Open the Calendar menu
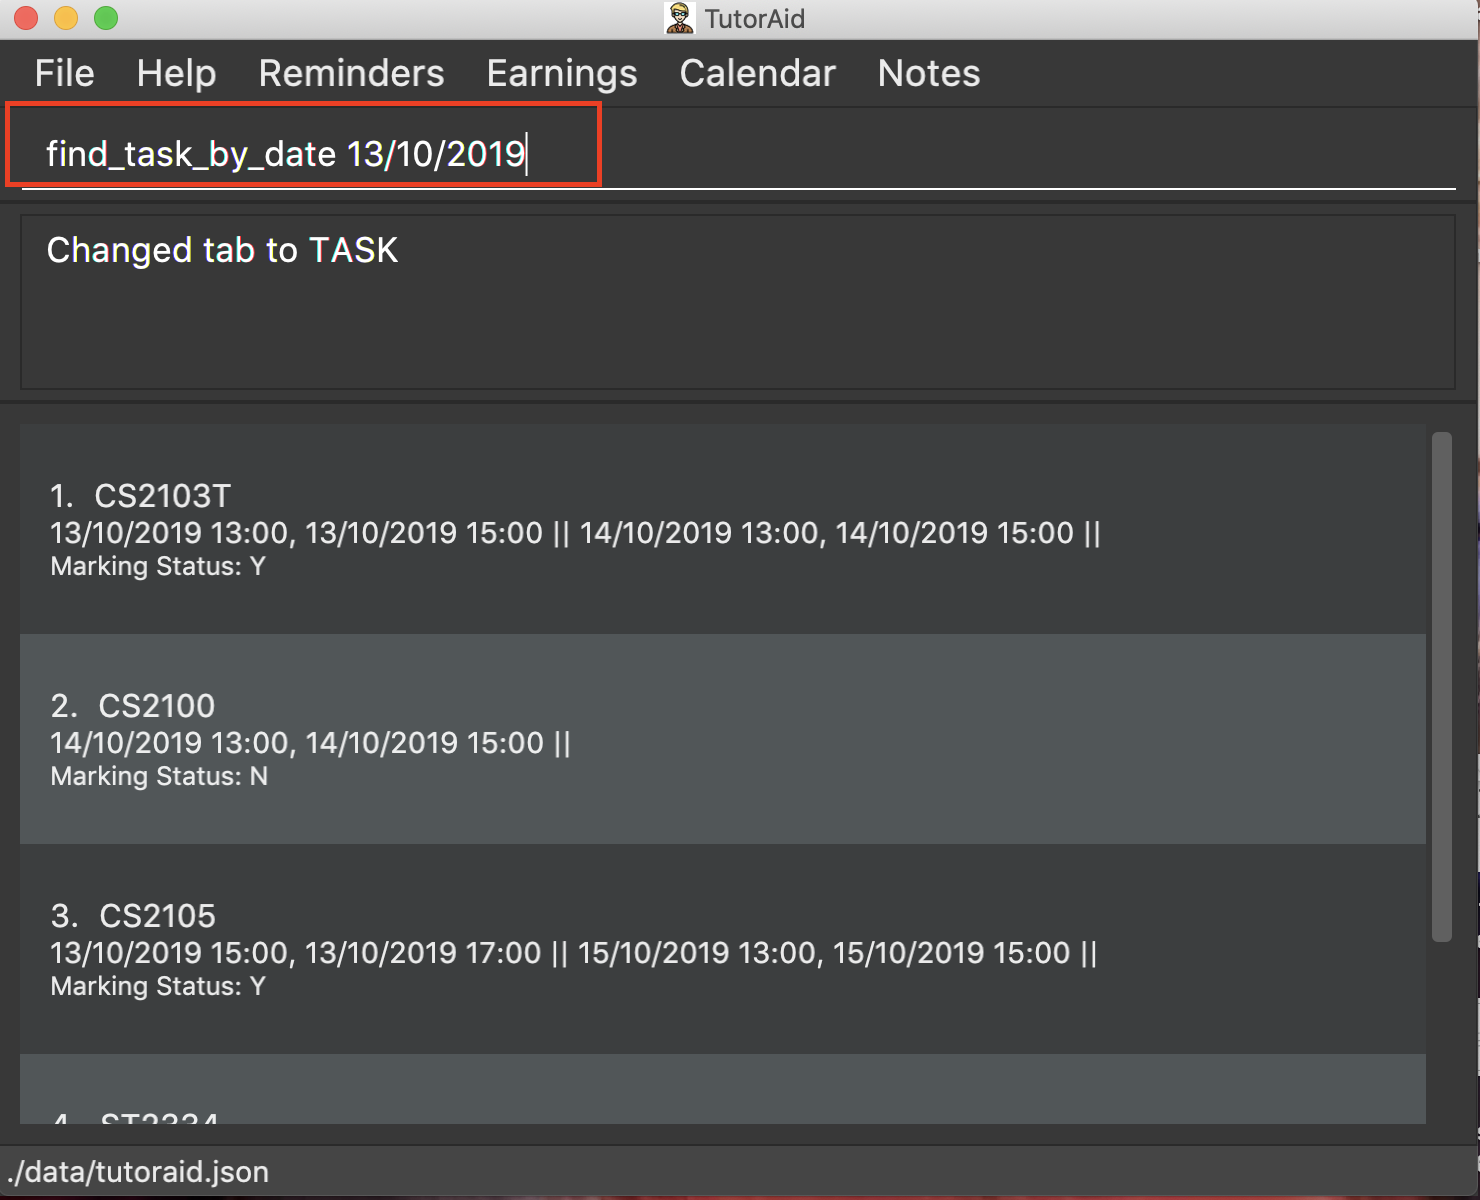 click(757, 73)
